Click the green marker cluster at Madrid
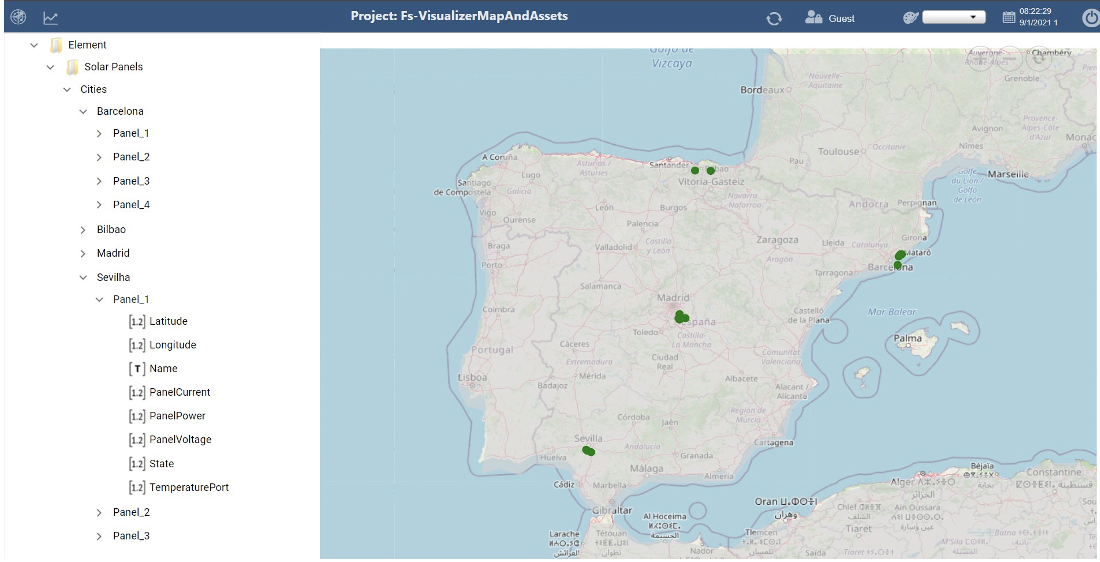Screen dimensions: 1100x562 [681, 317]
